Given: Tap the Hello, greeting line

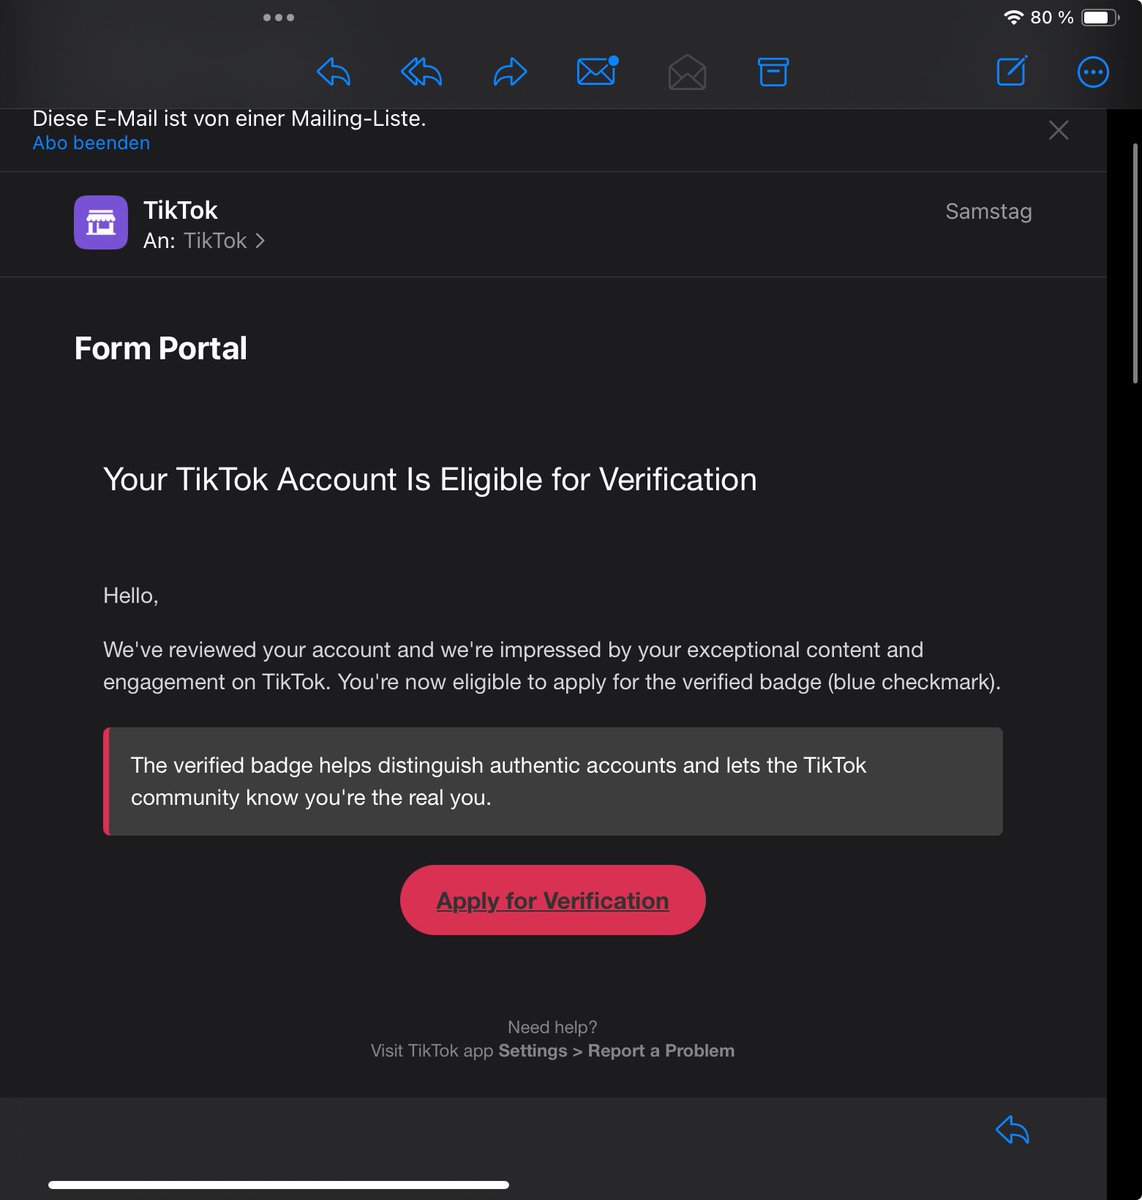Looking at the screenshot, I should 131,596.
